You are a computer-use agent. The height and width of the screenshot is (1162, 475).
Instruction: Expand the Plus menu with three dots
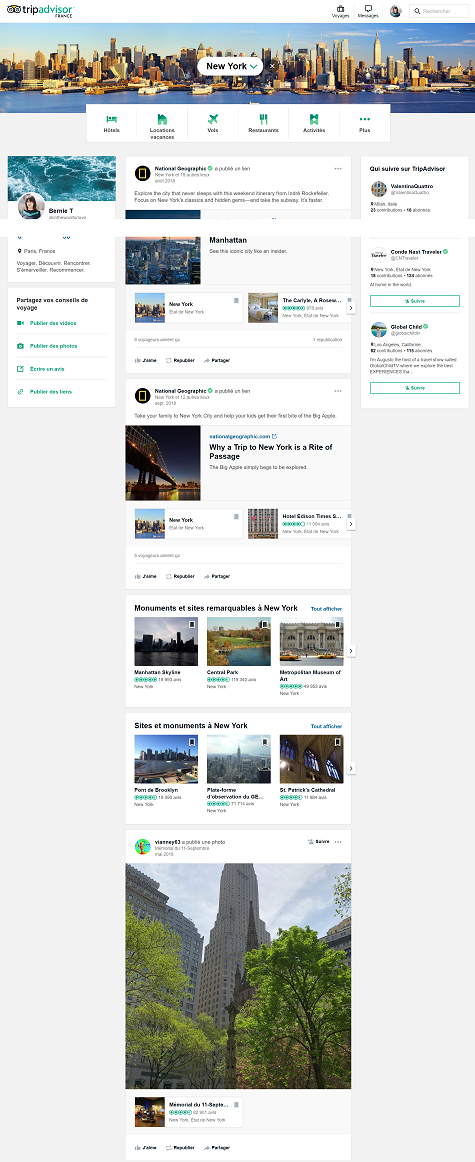pyautogui.click(x=365, y=123)
